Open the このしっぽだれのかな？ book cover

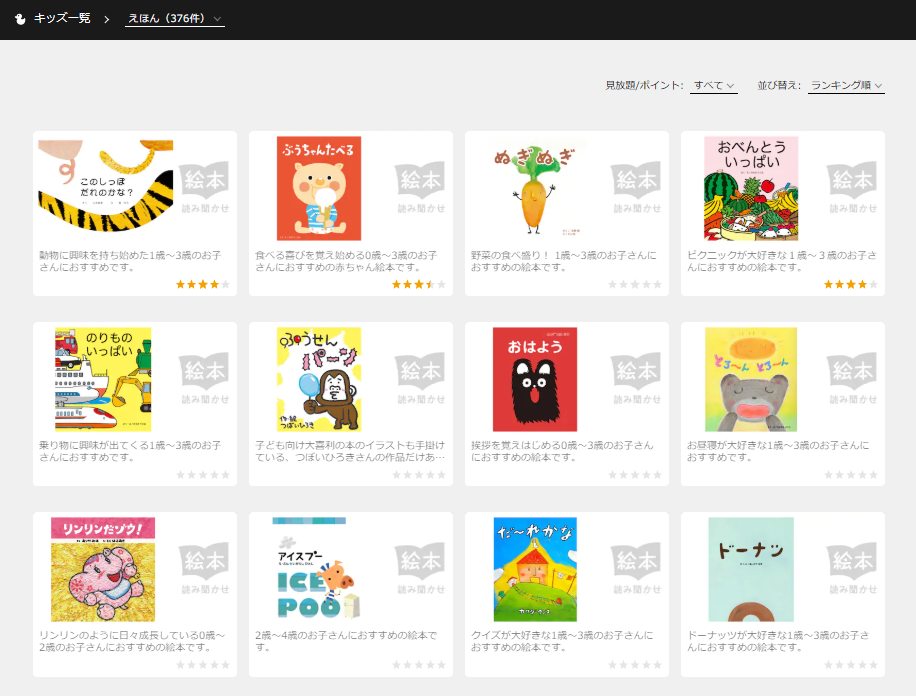(106, 186)
